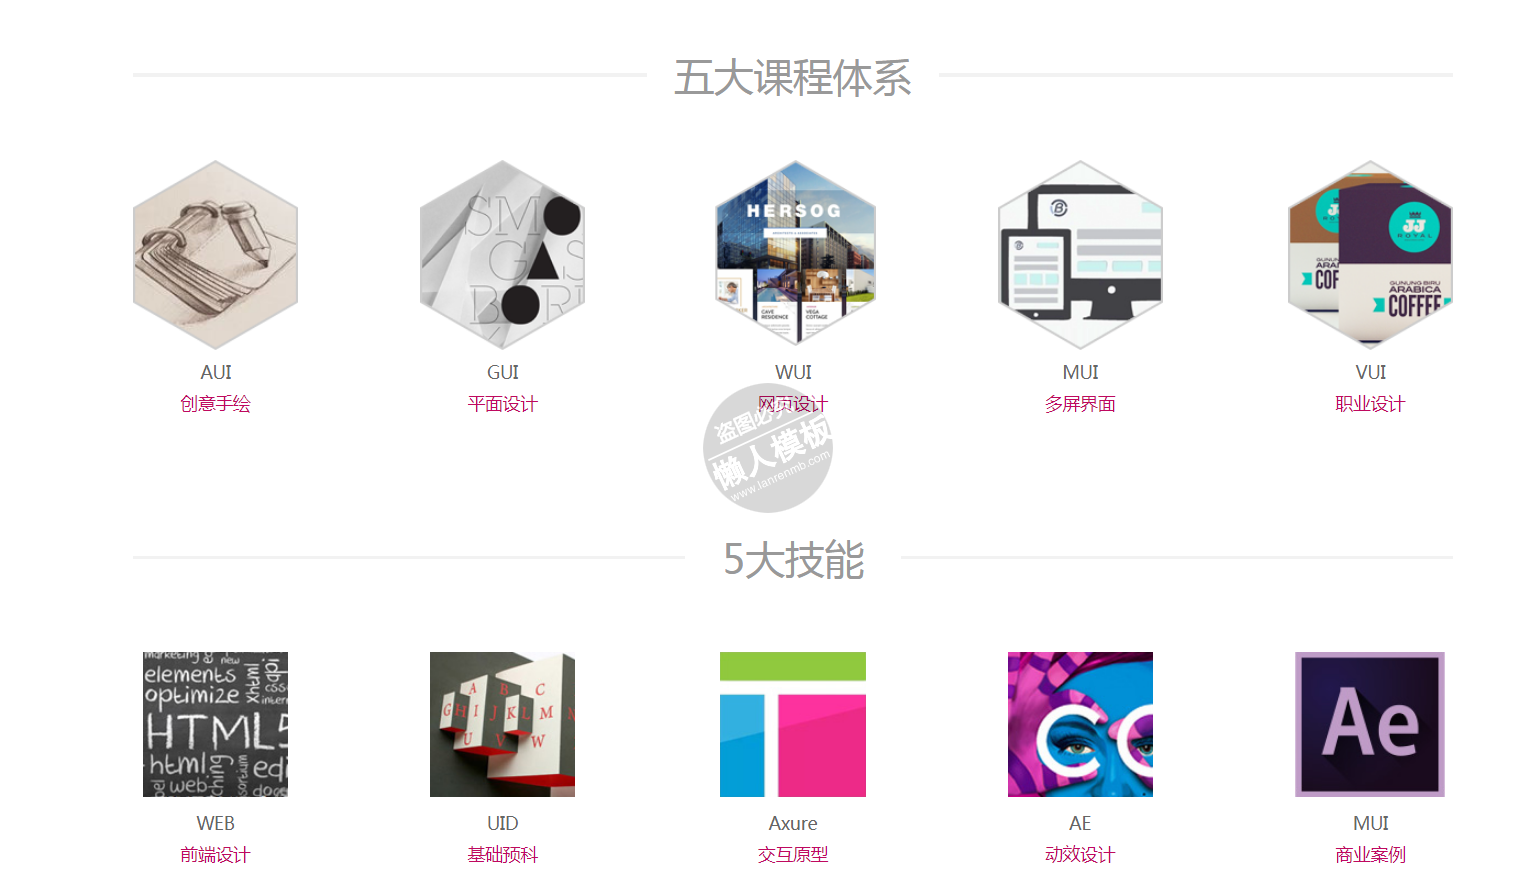Open the 动效设计 link under AE
The height and width of the screenshot is (896, 1537).
coord(1080,855)
